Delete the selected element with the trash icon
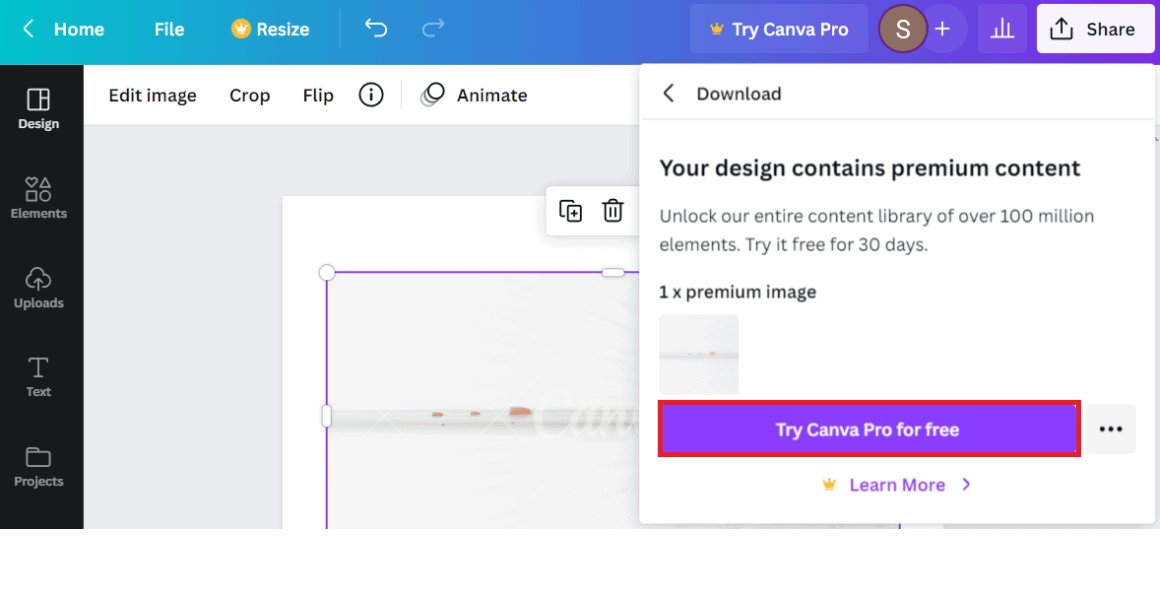1160x595 pixels. 612,211
